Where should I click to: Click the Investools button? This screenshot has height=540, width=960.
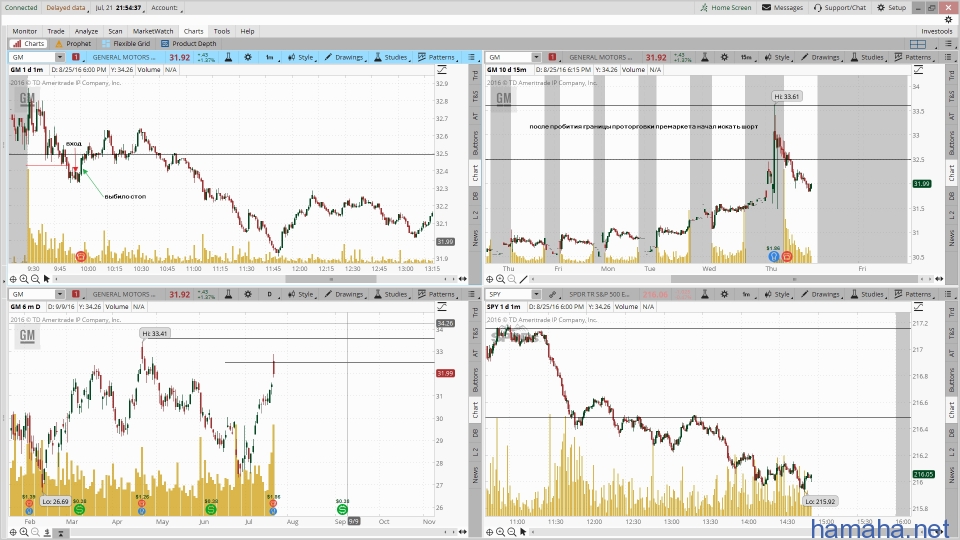937,31
